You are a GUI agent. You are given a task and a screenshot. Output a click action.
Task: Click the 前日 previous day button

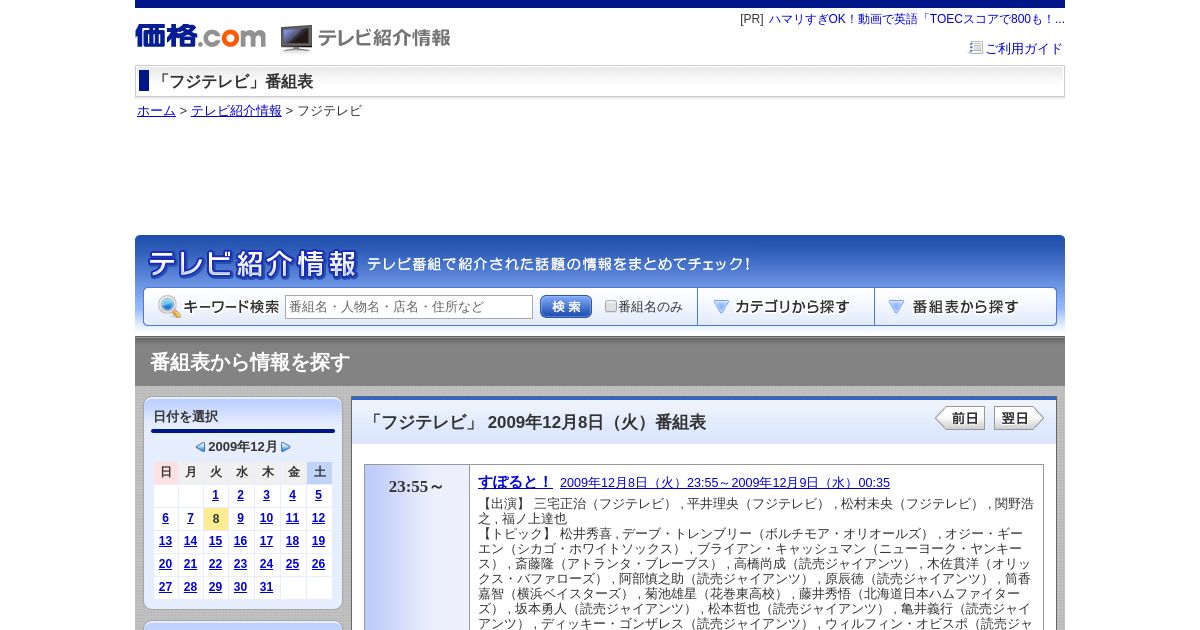click(x=960, y=418)
